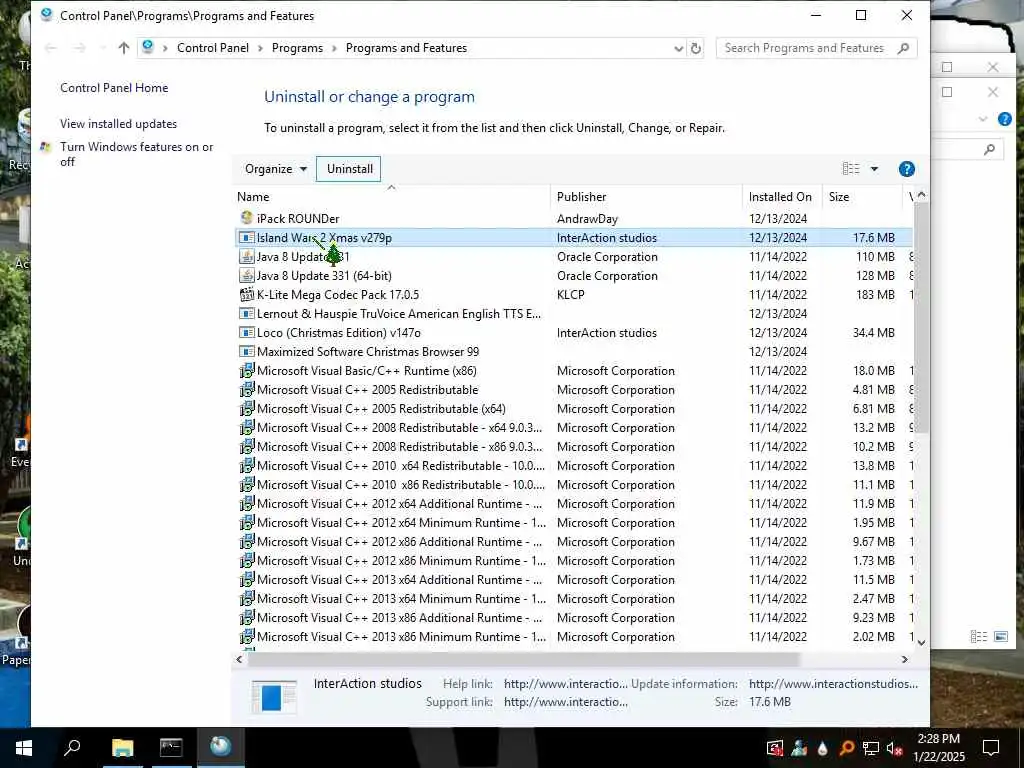Screen dimensions: 1024x768
Task: Select Visual C++ 2010 x64 Redistributable row
Action: [573, 465]
